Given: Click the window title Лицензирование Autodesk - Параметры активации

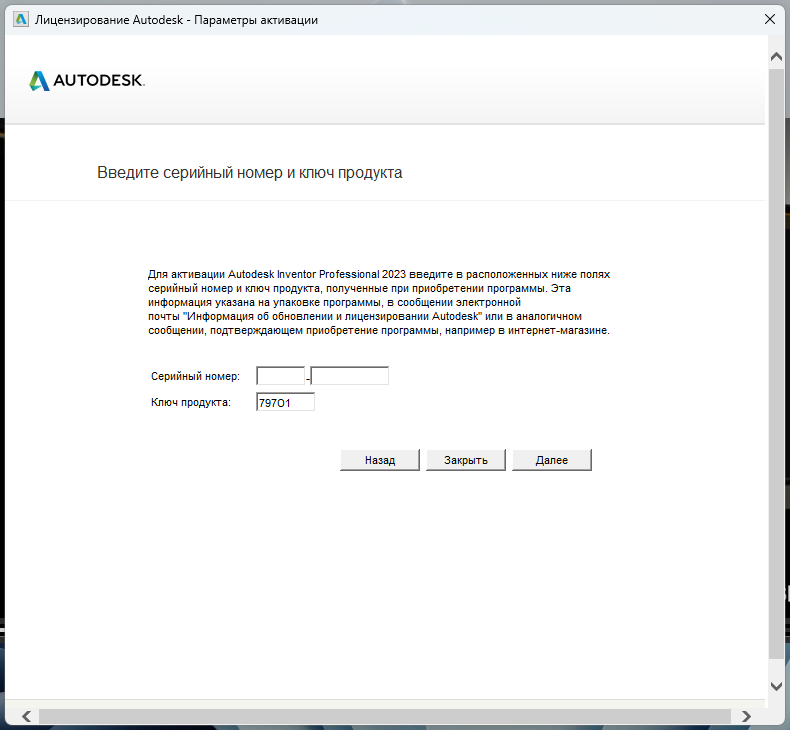Looking at the screenshot, I should (176, 20).
